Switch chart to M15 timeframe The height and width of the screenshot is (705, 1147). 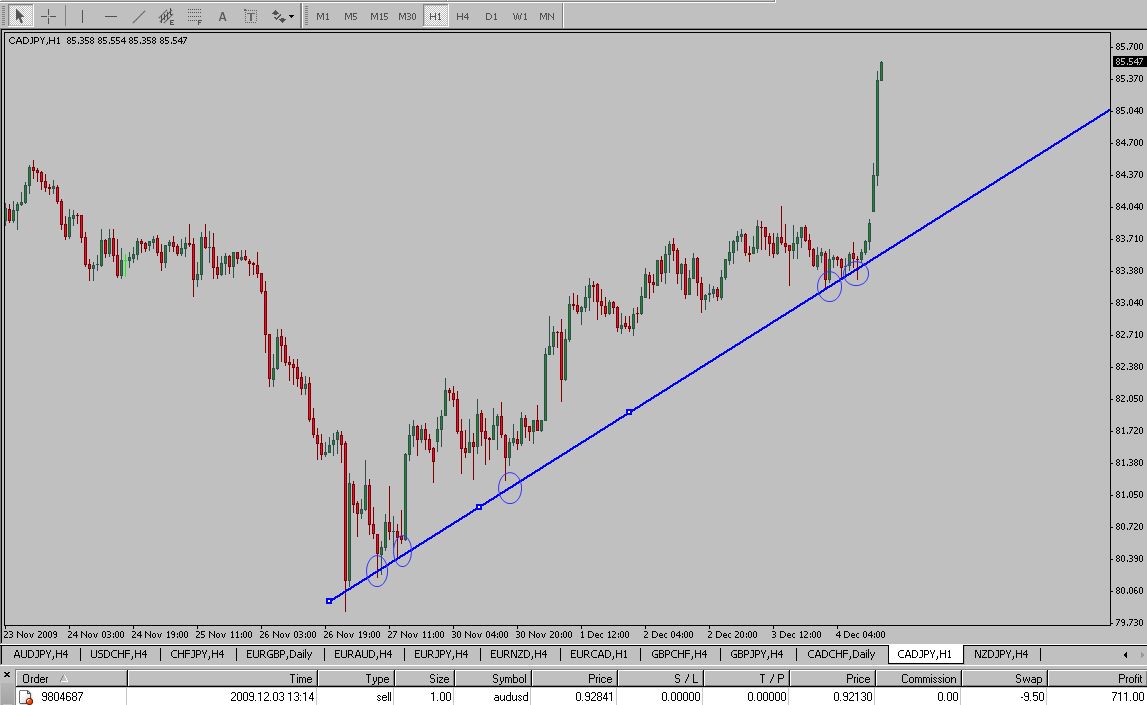pyautogui.click(x=378, y=16)
